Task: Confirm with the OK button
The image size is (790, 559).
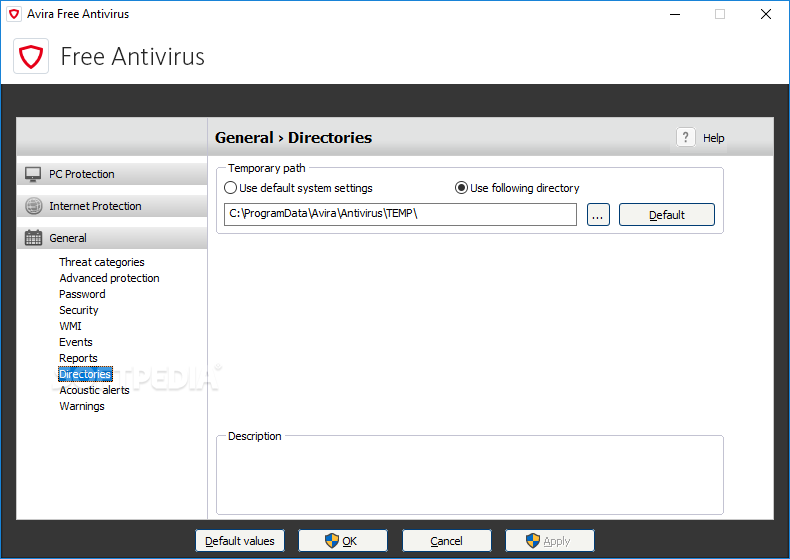Action: click(x=343, y=541)
